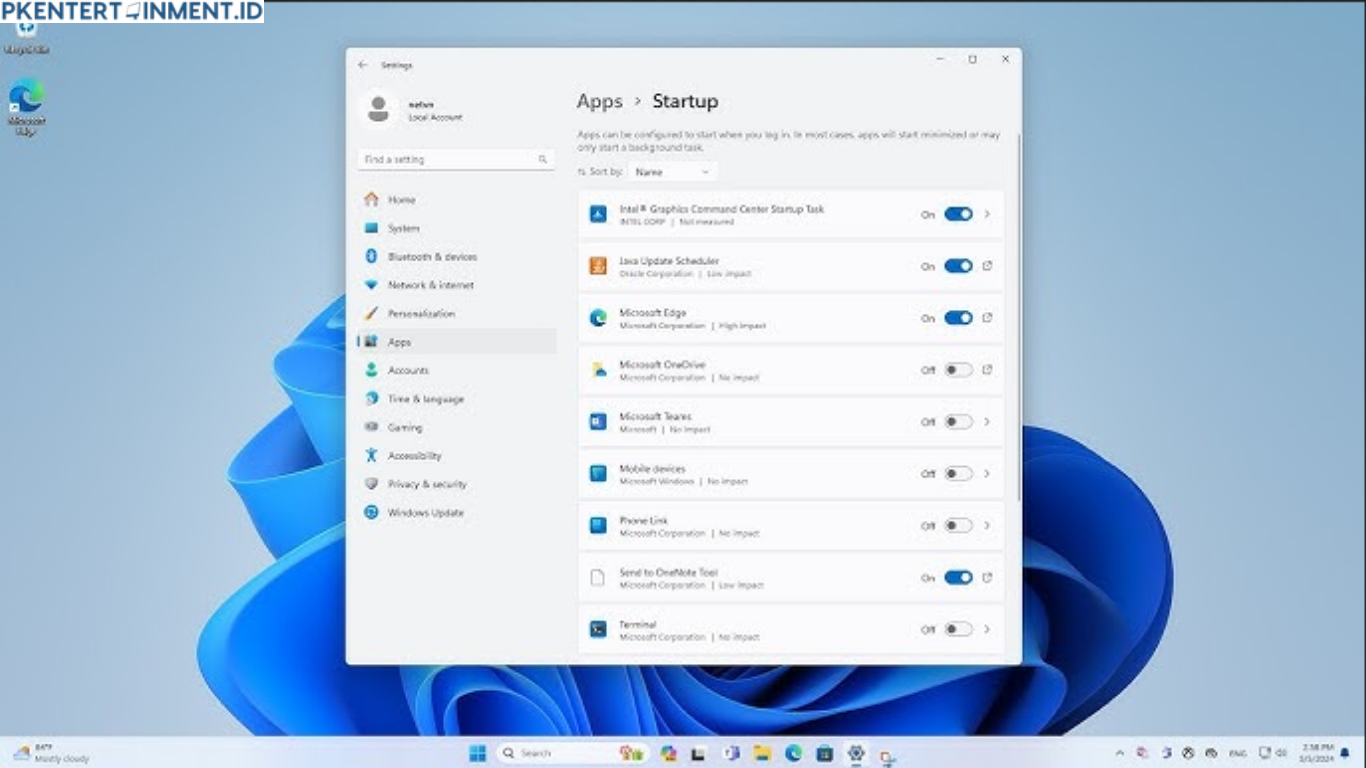
Task: Select System in Settings navigation
Action: click(457, 228)
